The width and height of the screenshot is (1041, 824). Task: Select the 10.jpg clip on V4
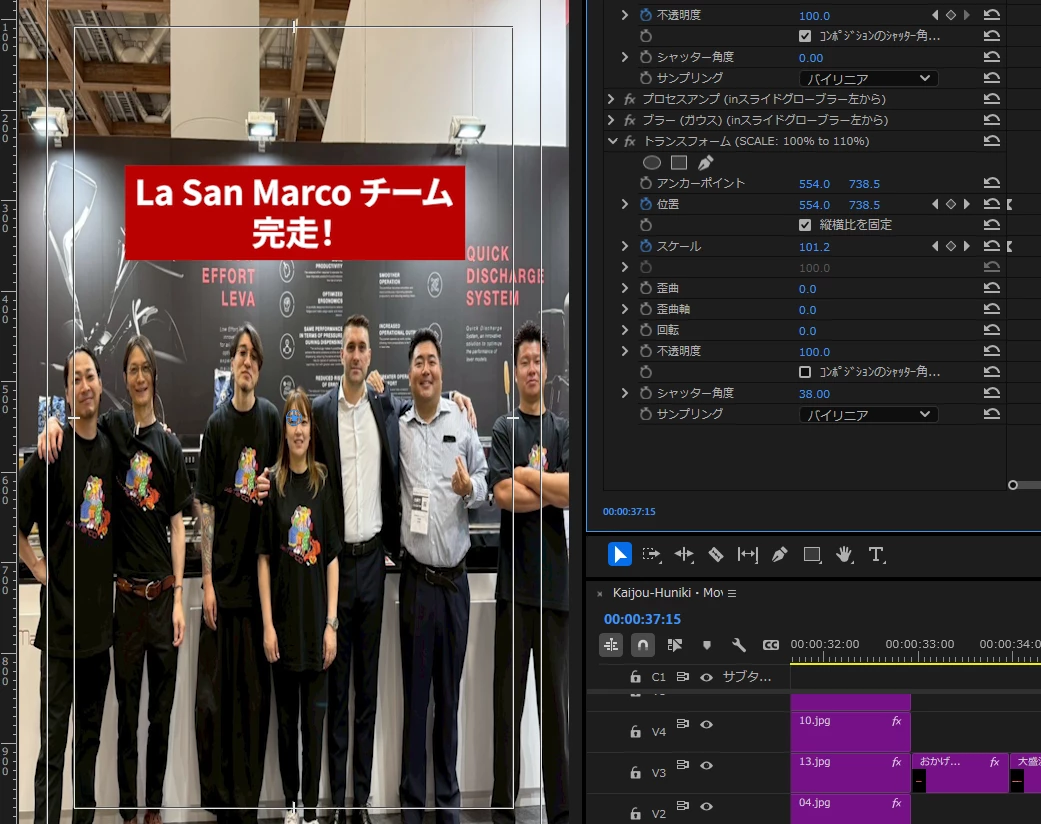[850, 731]
